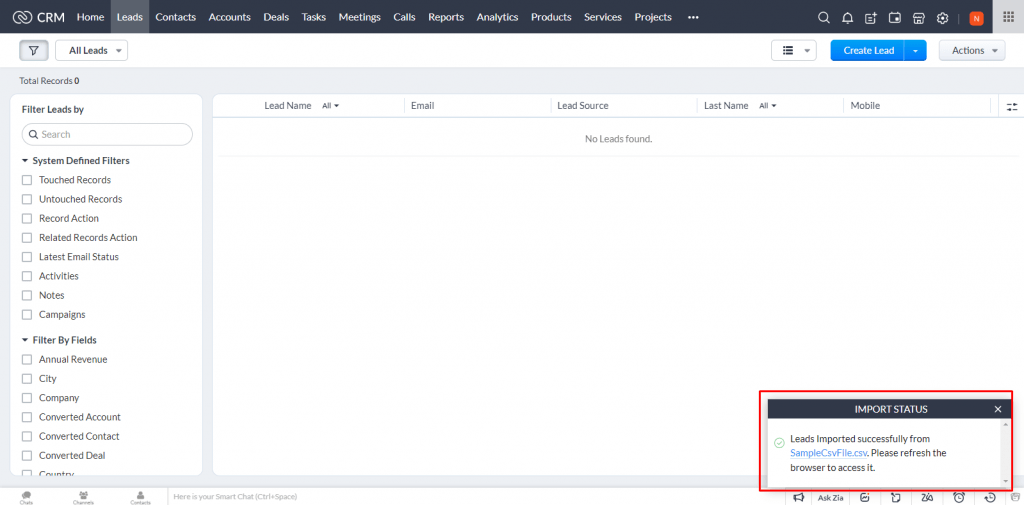Open Channels in the bottom bar

(x=83, y=497)
